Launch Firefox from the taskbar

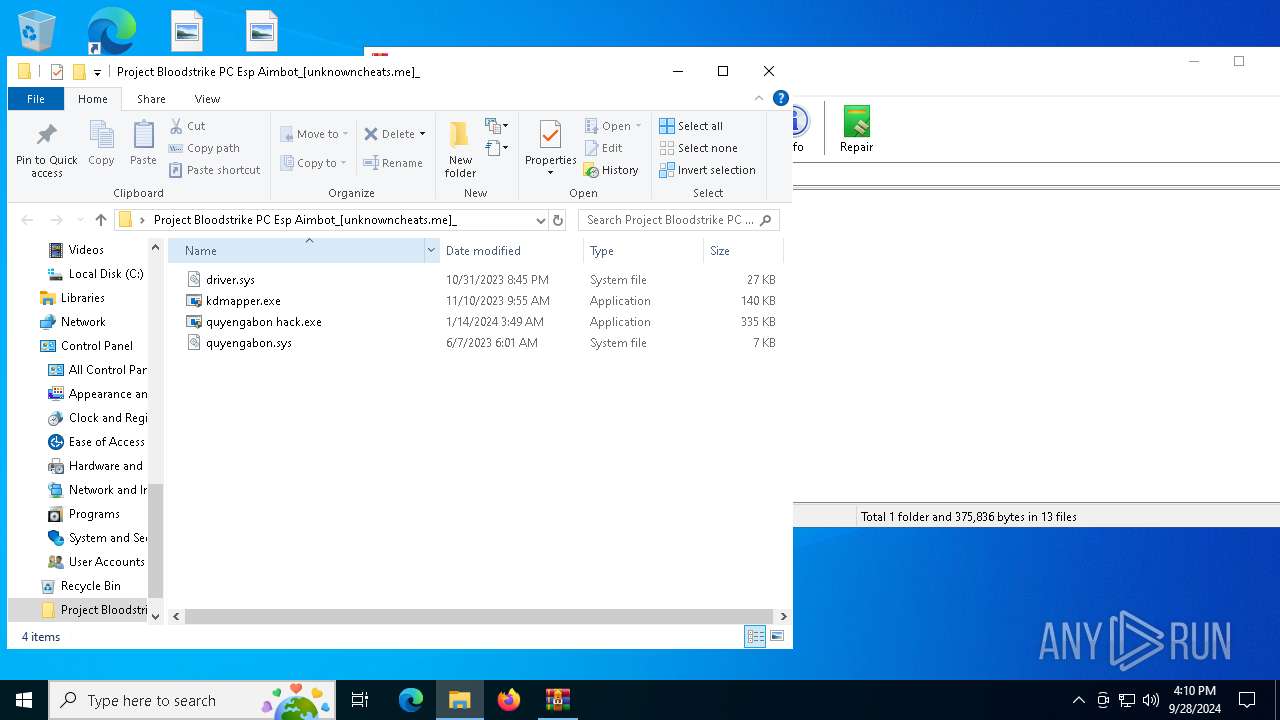coord(509,700)
